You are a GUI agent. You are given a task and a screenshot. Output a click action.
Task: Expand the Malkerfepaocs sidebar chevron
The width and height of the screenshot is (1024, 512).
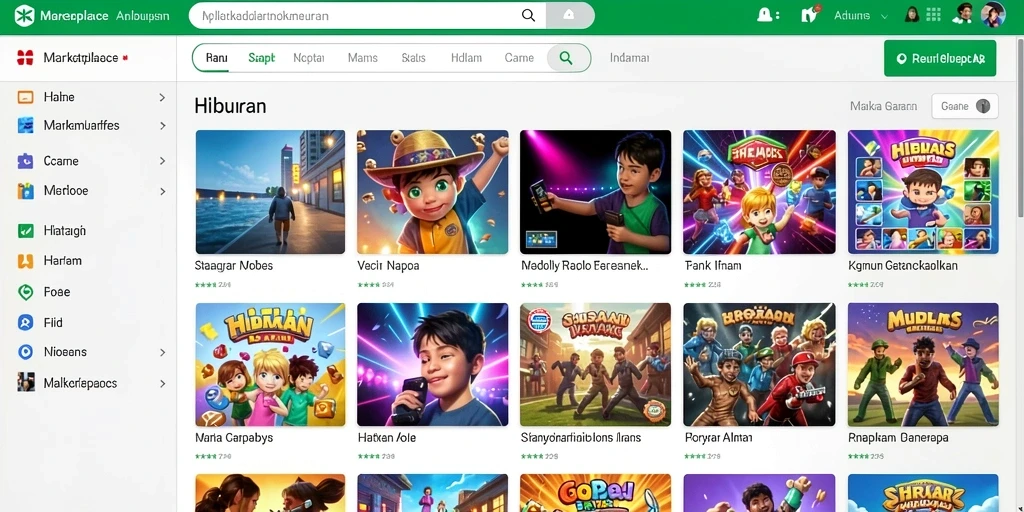point(162,383)
